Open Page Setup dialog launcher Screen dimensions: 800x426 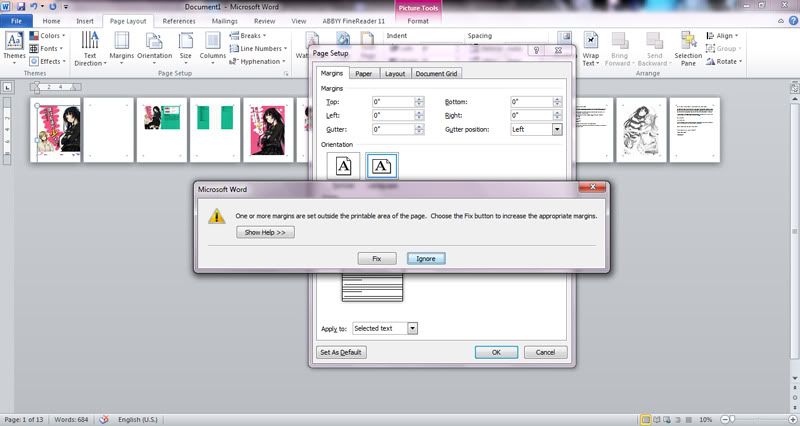click(286, 73)
